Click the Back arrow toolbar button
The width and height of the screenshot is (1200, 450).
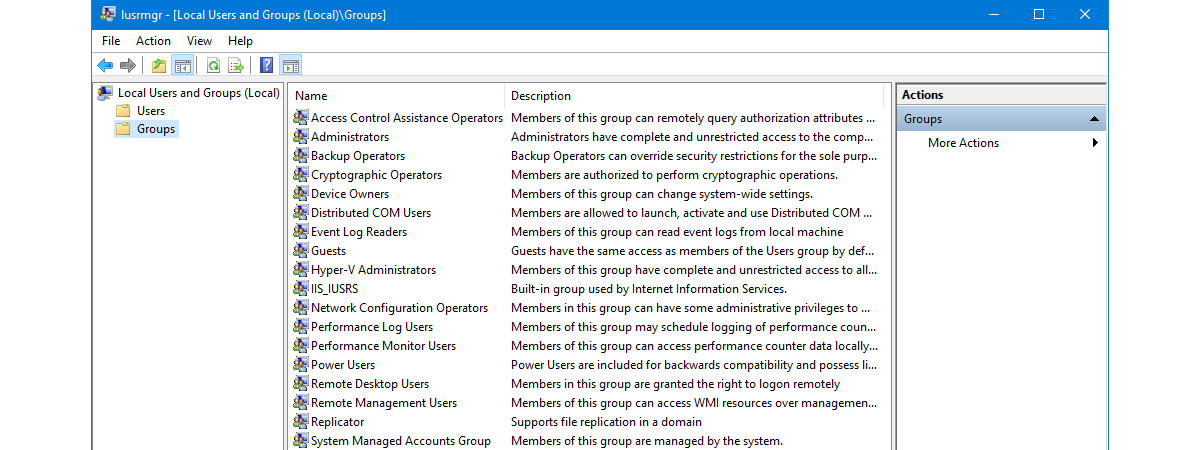pyautogui.click(x=105, y=66)
